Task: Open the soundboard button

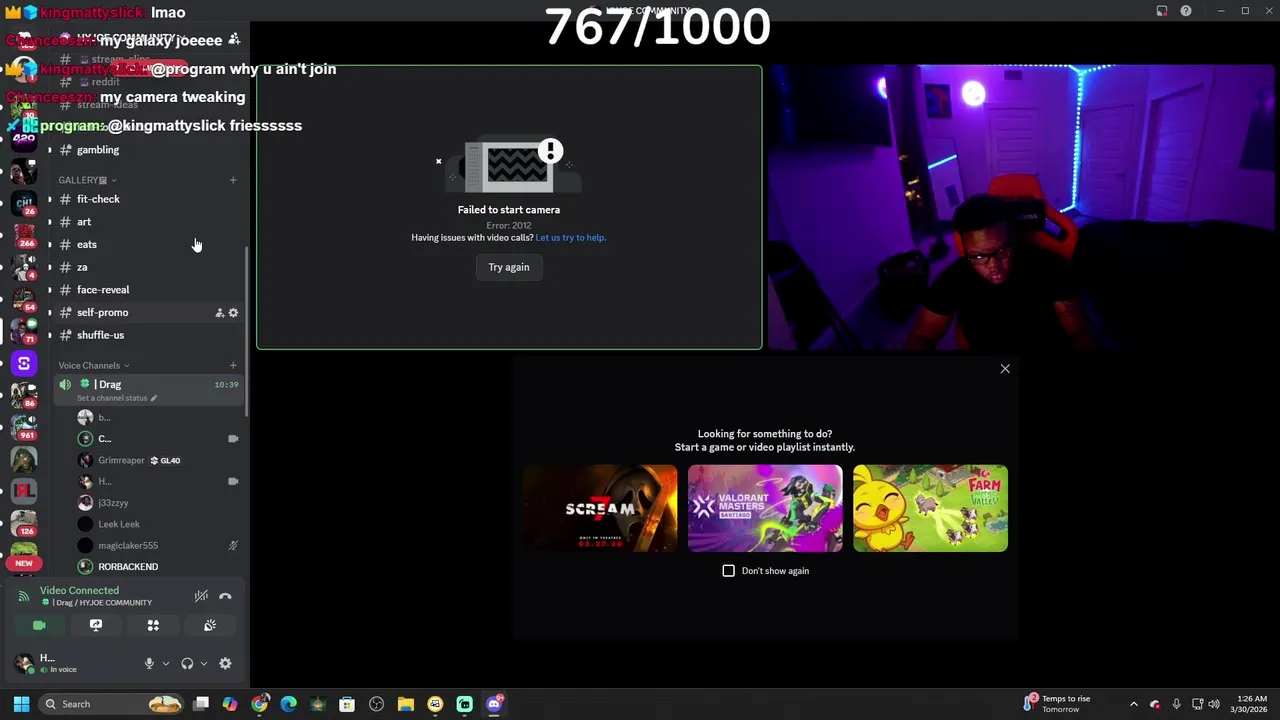Action: (x=210, y=625)
